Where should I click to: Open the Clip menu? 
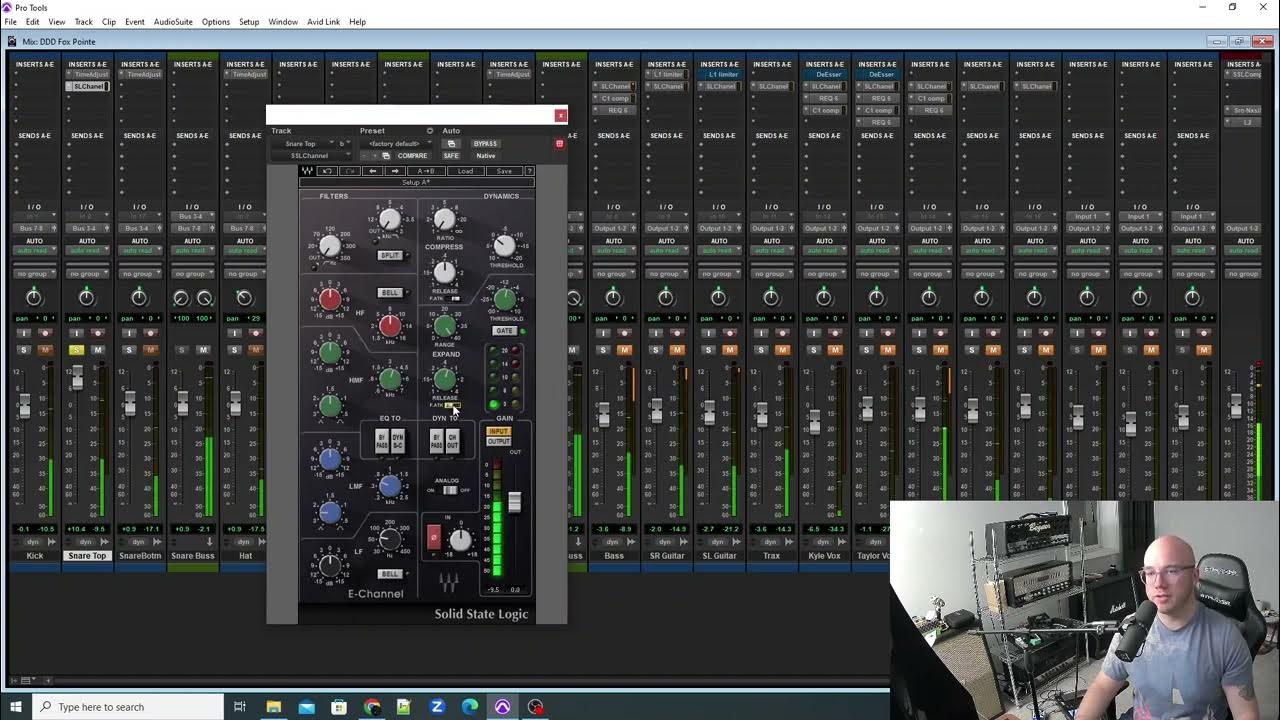109,21
